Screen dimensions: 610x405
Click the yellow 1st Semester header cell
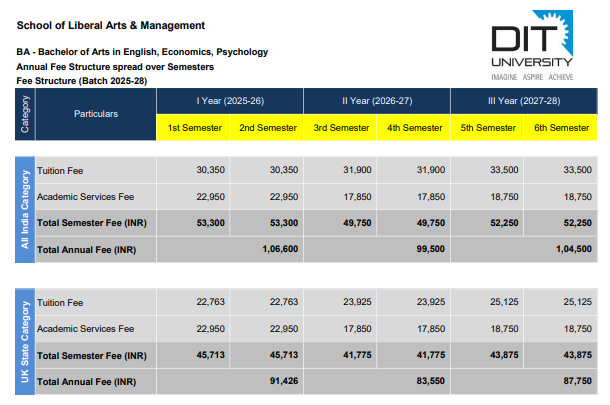tap(193, 128)
